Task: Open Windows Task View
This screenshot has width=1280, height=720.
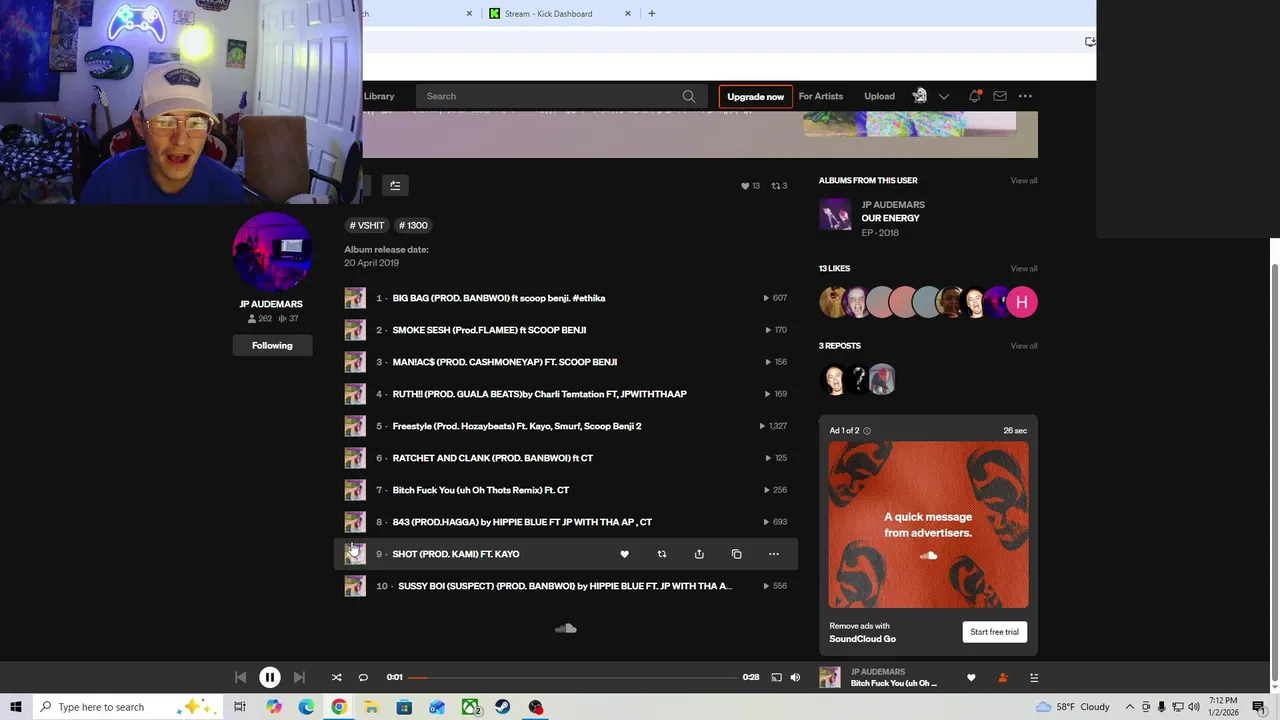Action: coord(240,707)
